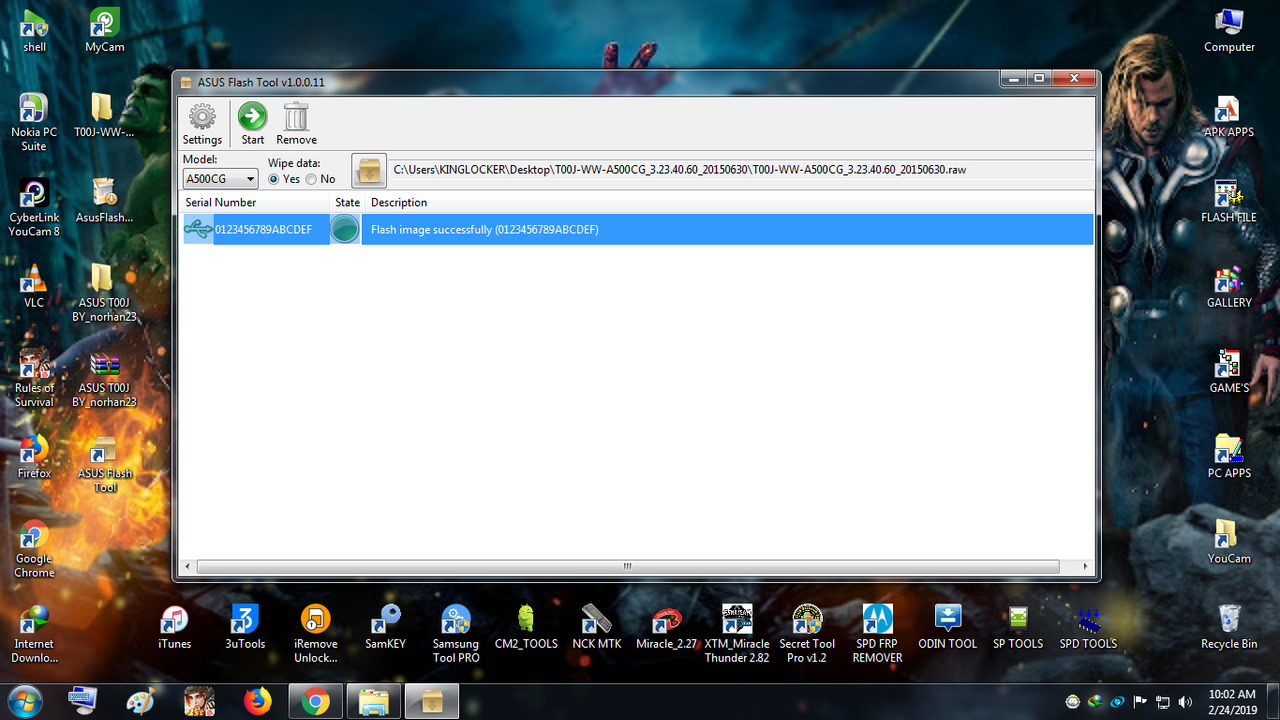Open Computer desktop icon
Viewport: 1280px width, 720px height.
click(x=1229, y=30)
